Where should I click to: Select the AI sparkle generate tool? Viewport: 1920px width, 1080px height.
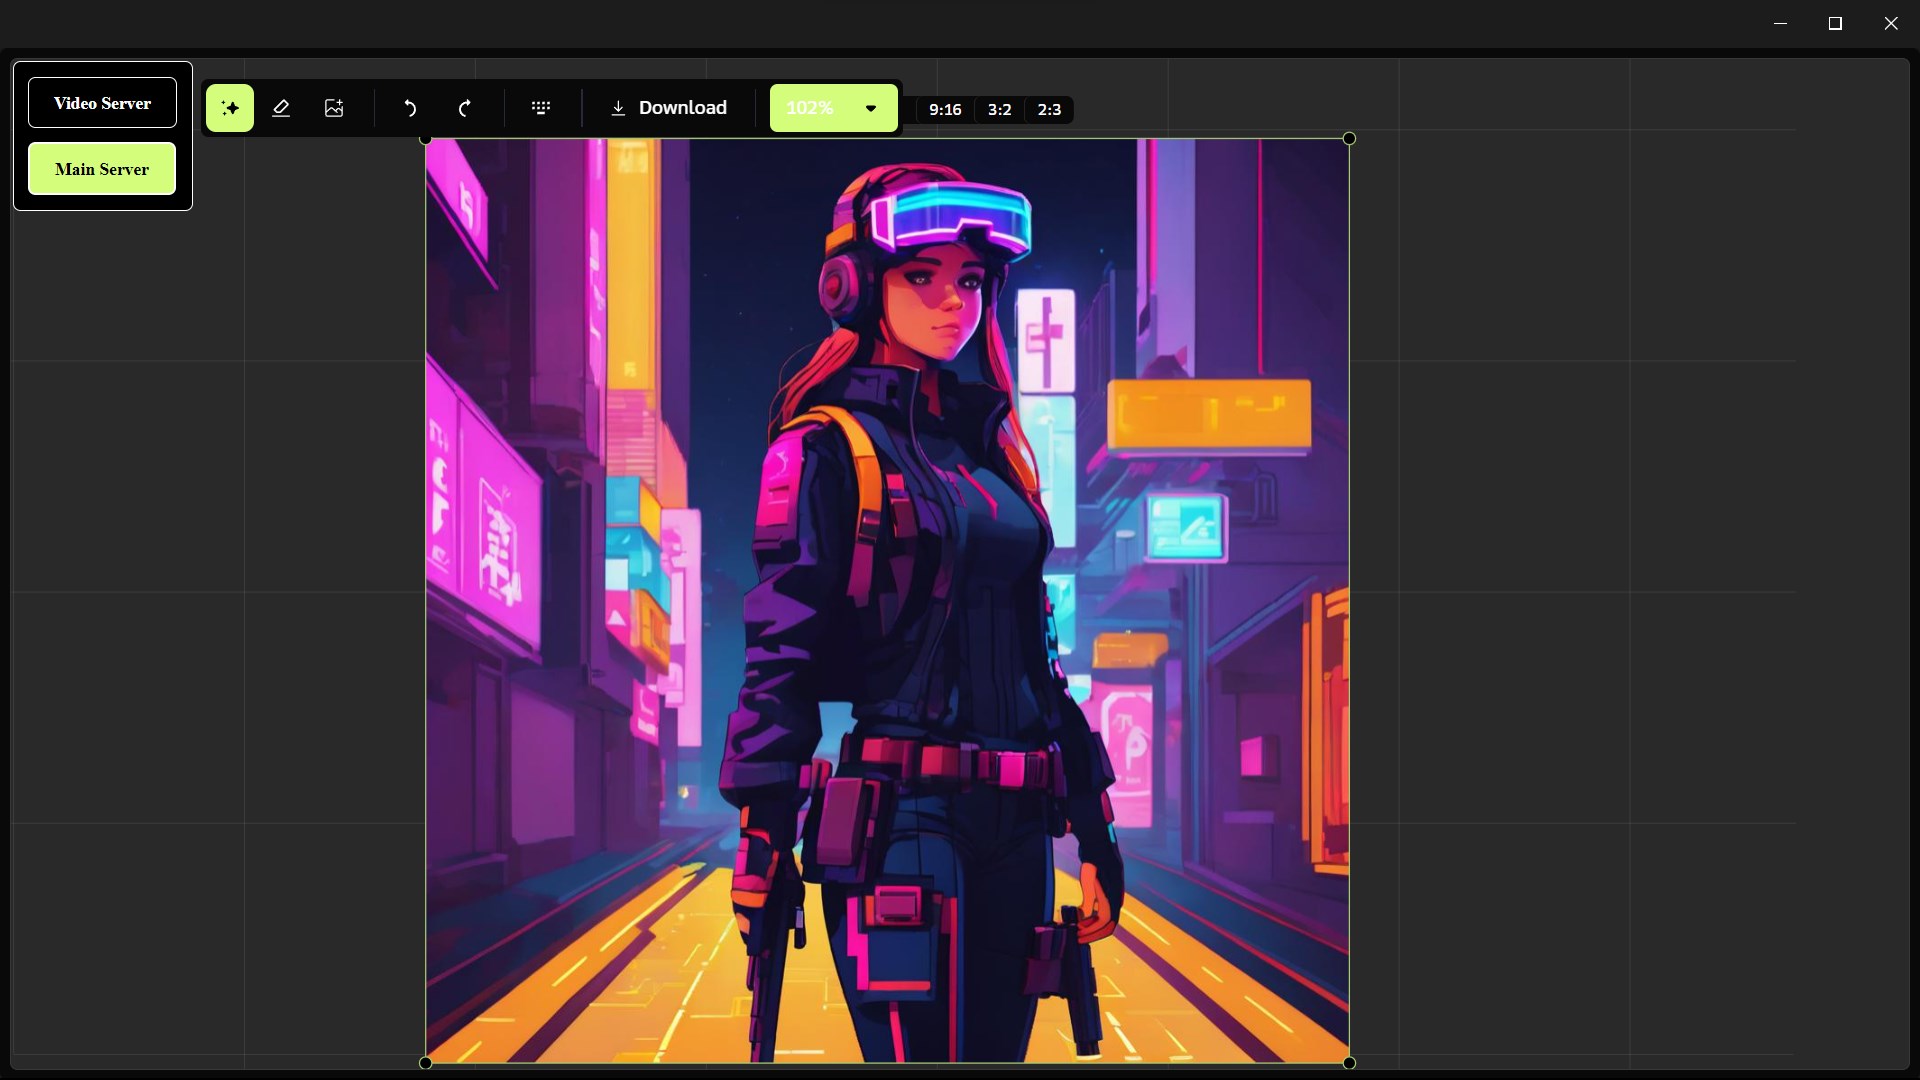[x=230, y=108]
